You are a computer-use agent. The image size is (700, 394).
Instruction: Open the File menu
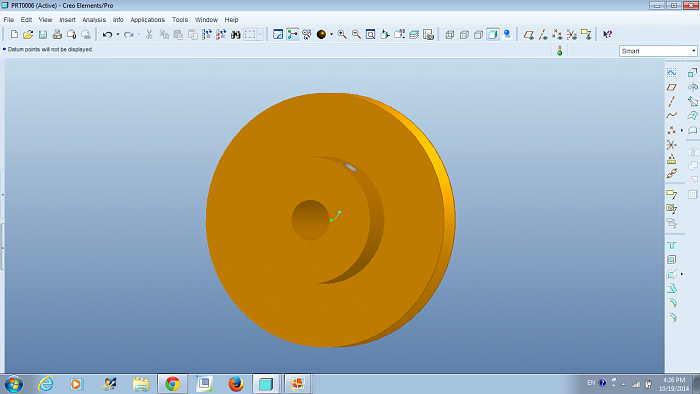coord(8,20)
